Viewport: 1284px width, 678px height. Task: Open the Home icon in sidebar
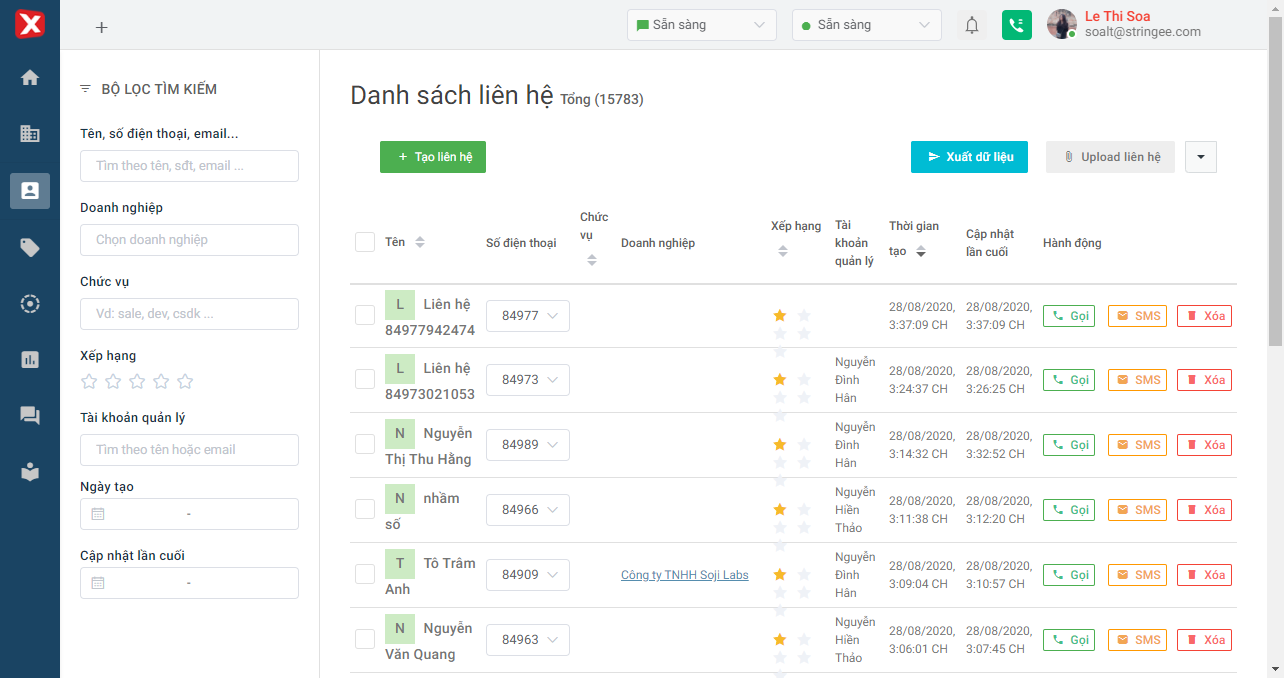point(30,77)
